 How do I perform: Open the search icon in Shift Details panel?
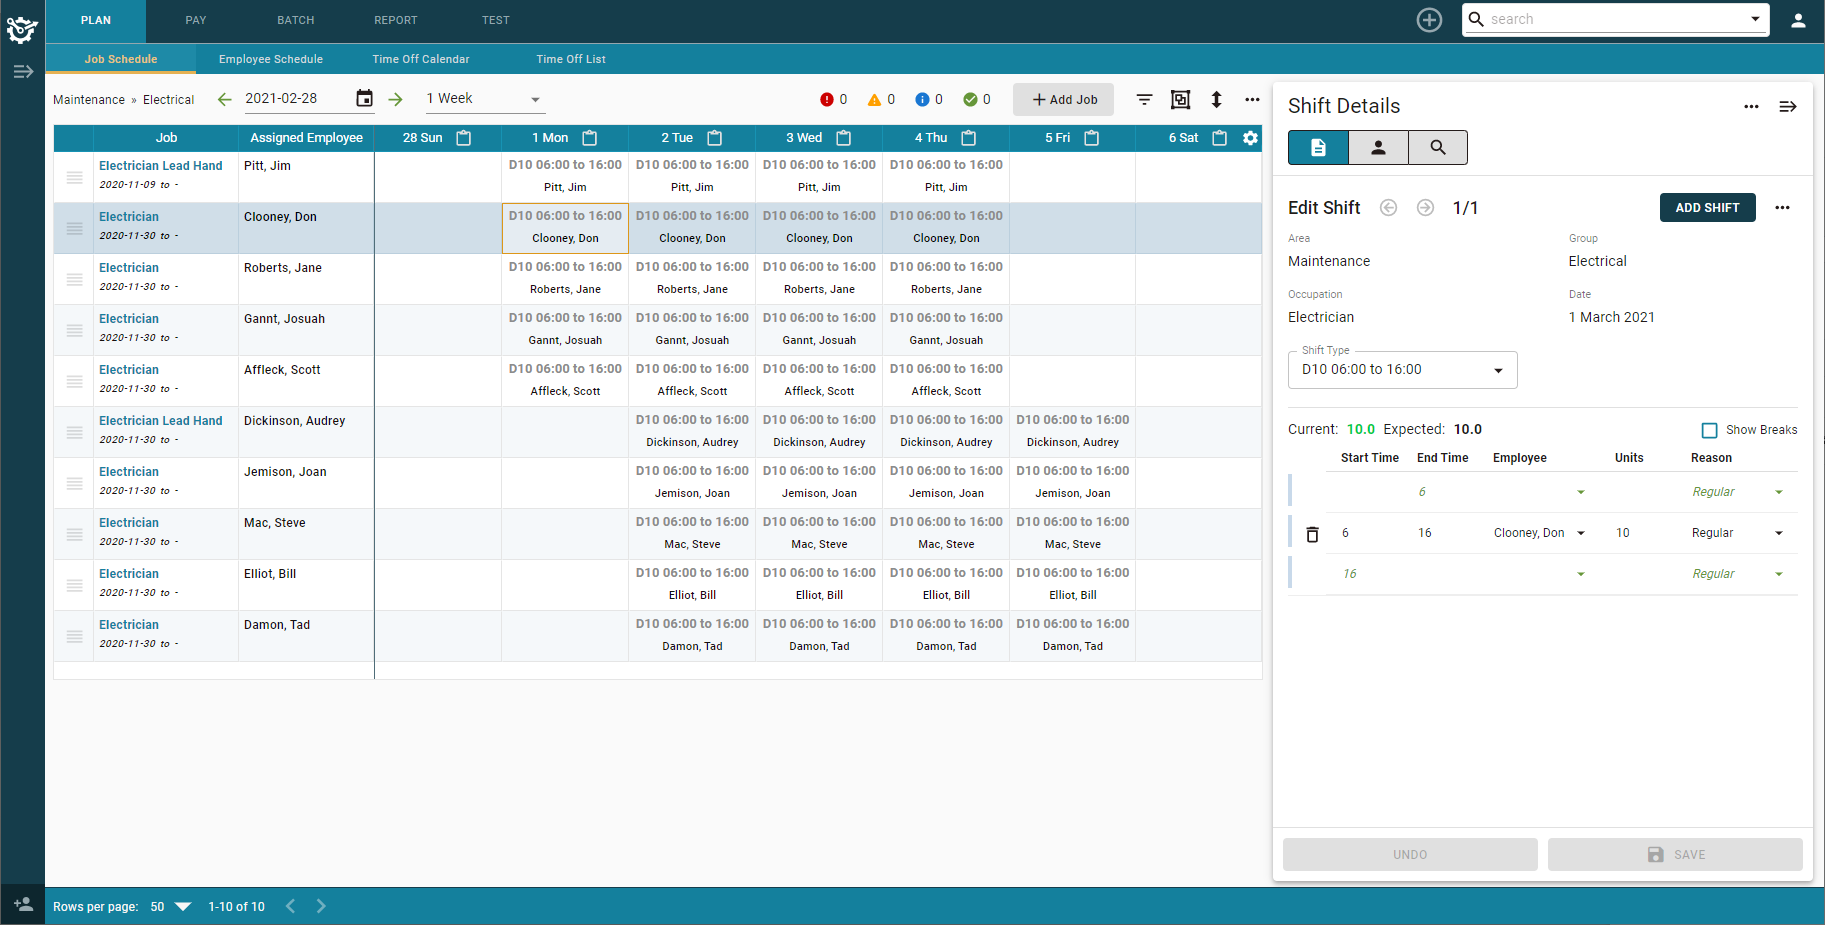(x=1437, y=147)
